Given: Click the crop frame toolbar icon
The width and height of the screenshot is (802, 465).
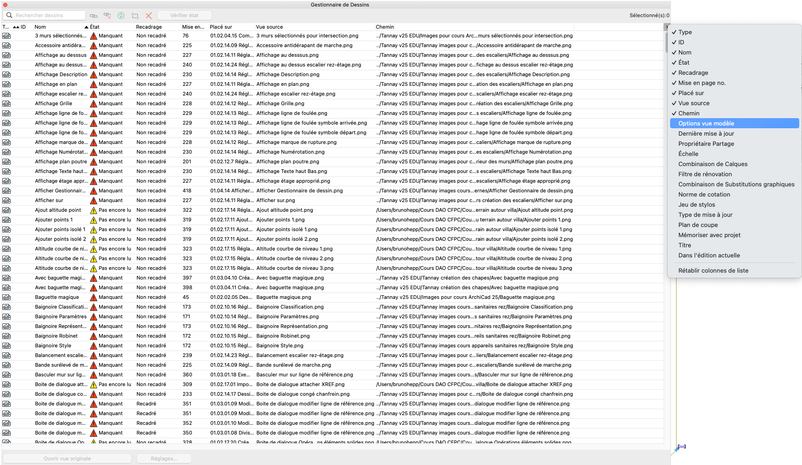Looking at the screenshot, I should 135,16.
